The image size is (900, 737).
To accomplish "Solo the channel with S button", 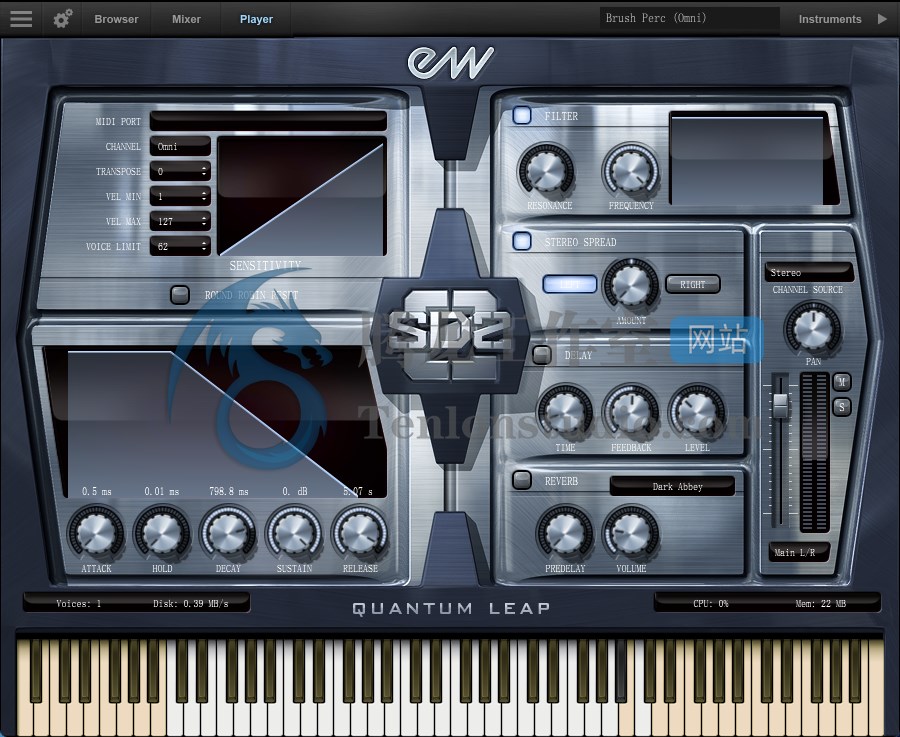I will point(841,407).
